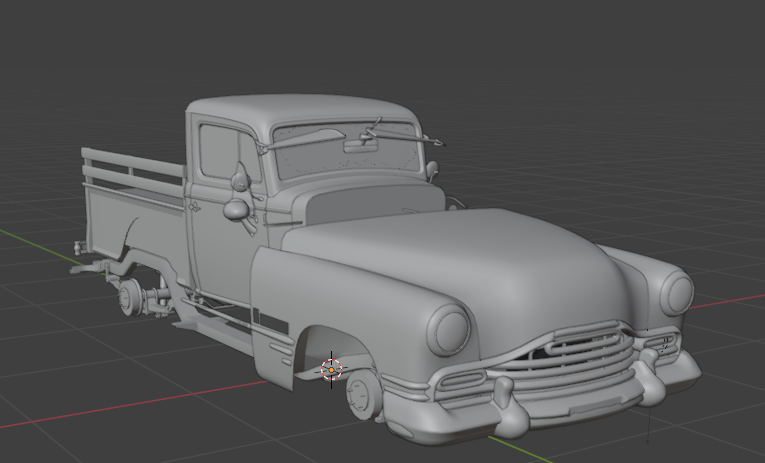Screen dimensions: 765x463
Task: Click the 3D cursor crosshair in the wheel well
Action: [x=331, y=370]
